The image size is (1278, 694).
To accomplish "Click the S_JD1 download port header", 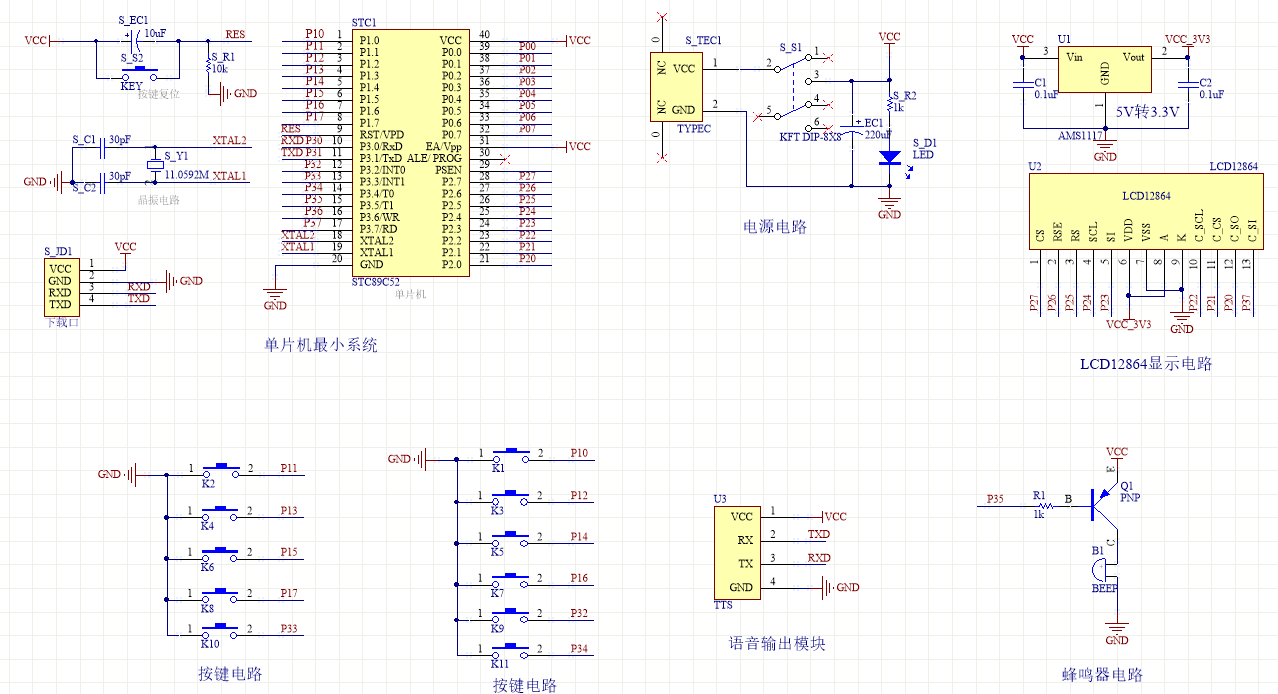I will (61, 286).
